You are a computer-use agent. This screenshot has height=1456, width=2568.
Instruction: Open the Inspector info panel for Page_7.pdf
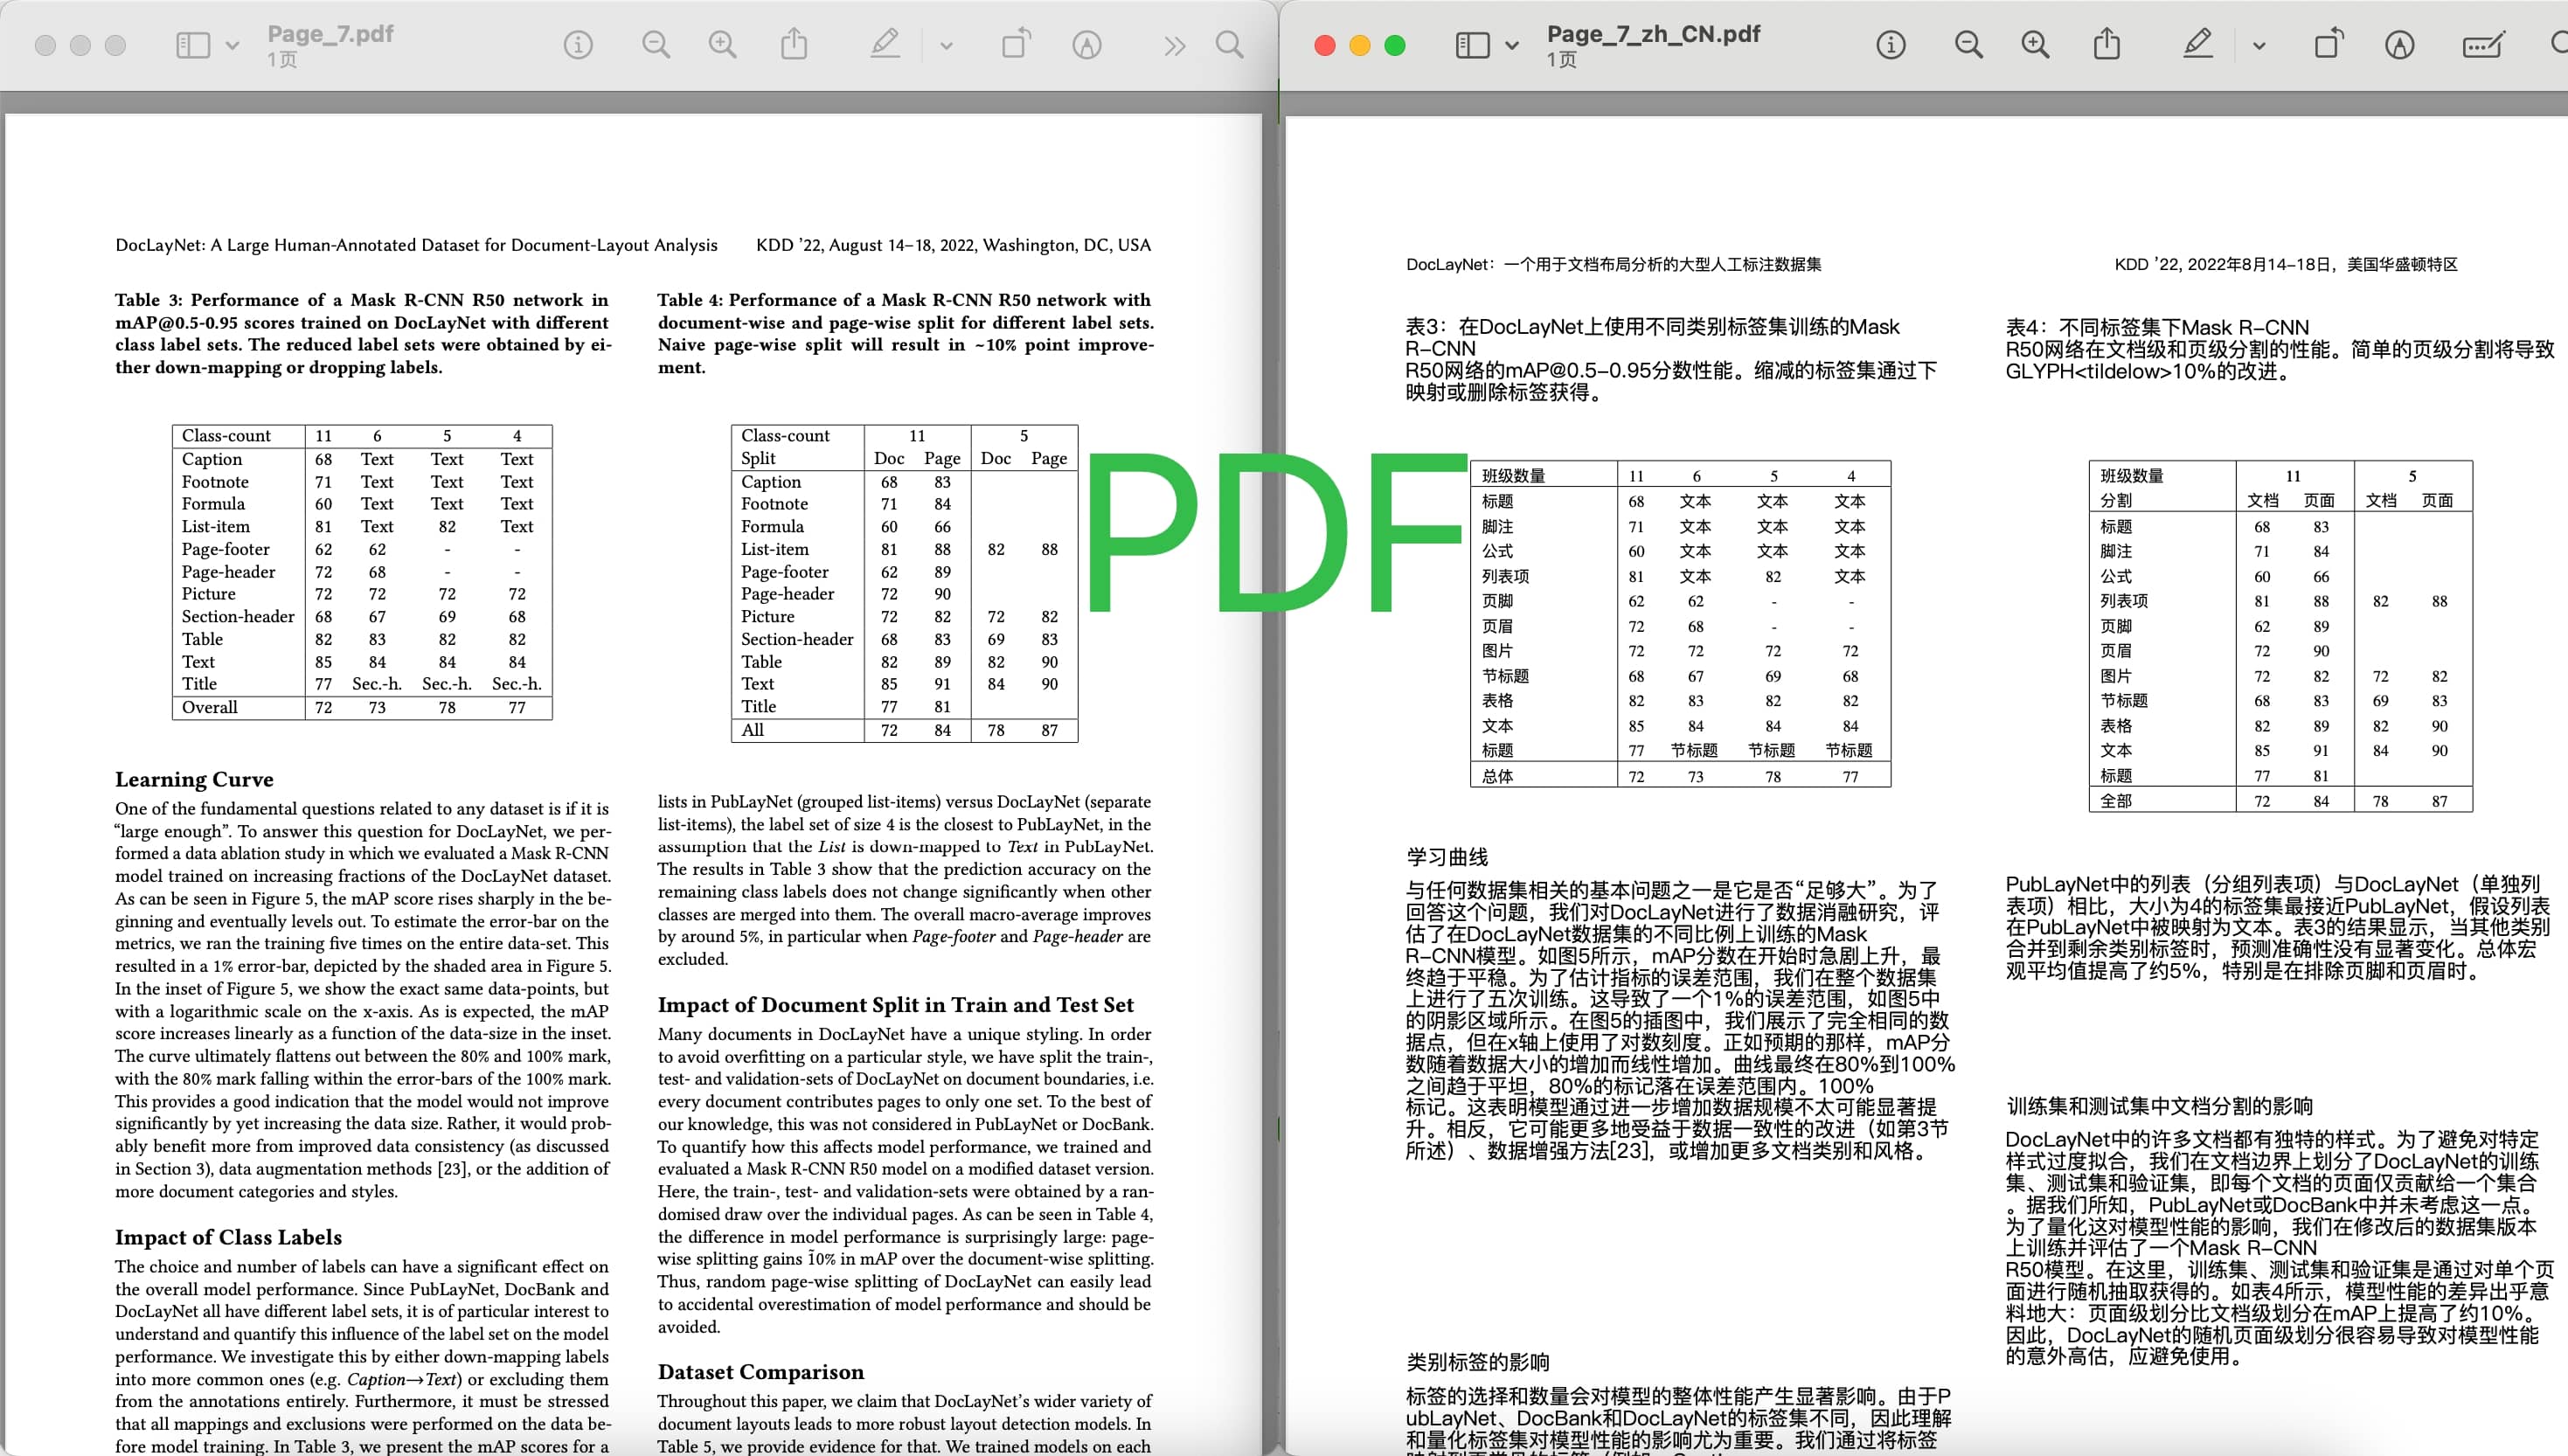(577, 44)
